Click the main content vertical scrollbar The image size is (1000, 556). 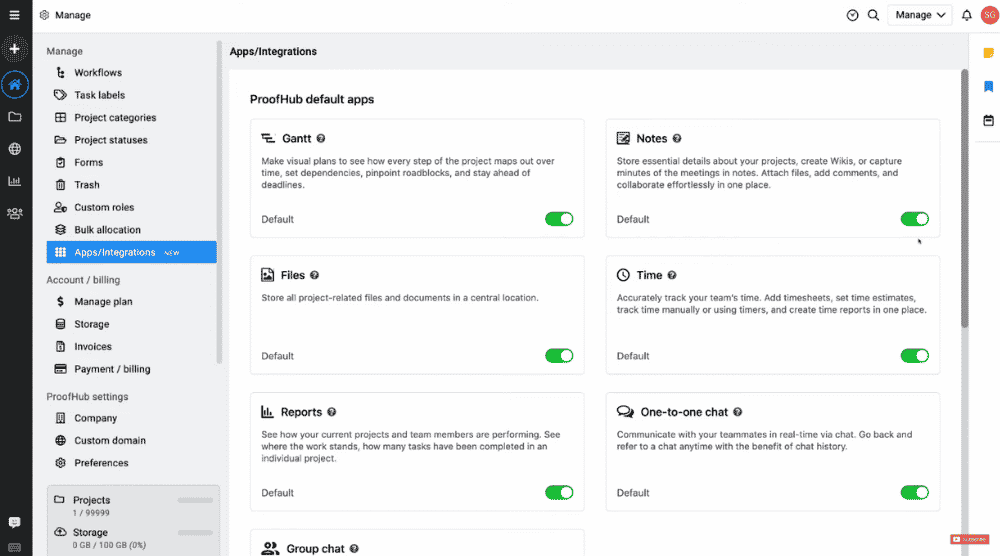pyautogui.click(x=964, y=198)
